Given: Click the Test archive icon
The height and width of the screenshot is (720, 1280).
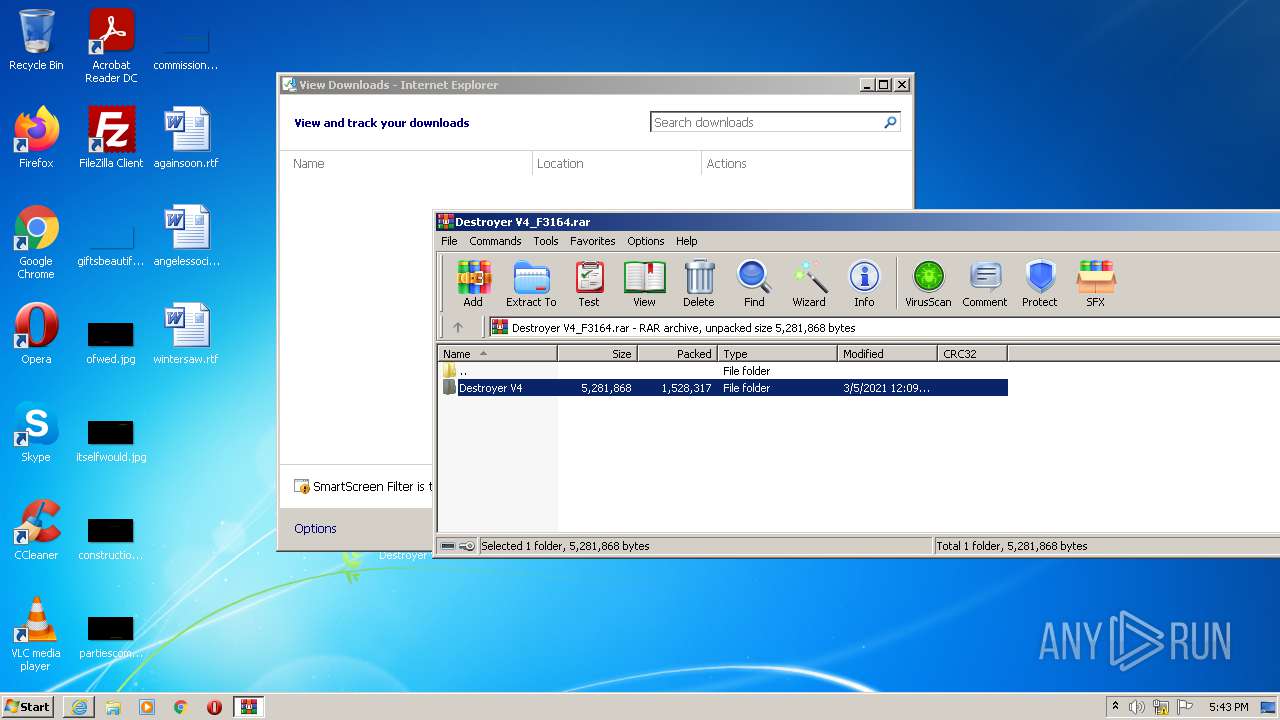Looking at the screenshot, I should (589, 284).
